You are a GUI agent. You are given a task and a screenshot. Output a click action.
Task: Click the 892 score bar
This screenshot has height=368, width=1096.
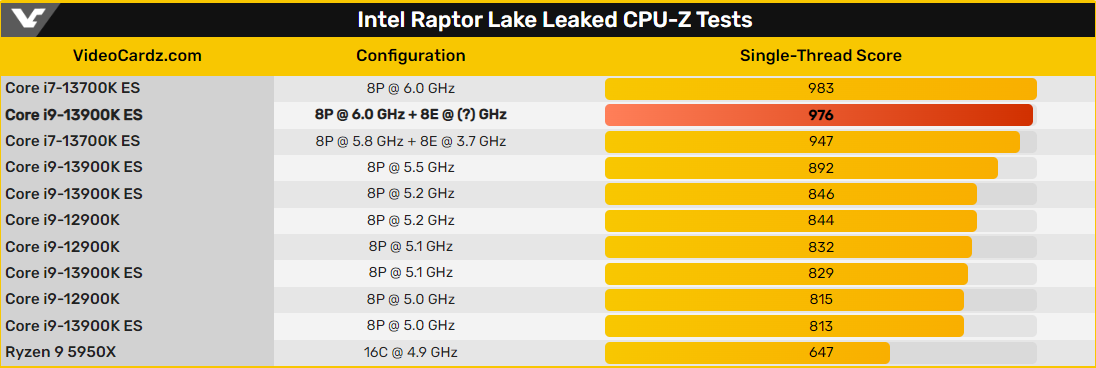pos(801,168)
